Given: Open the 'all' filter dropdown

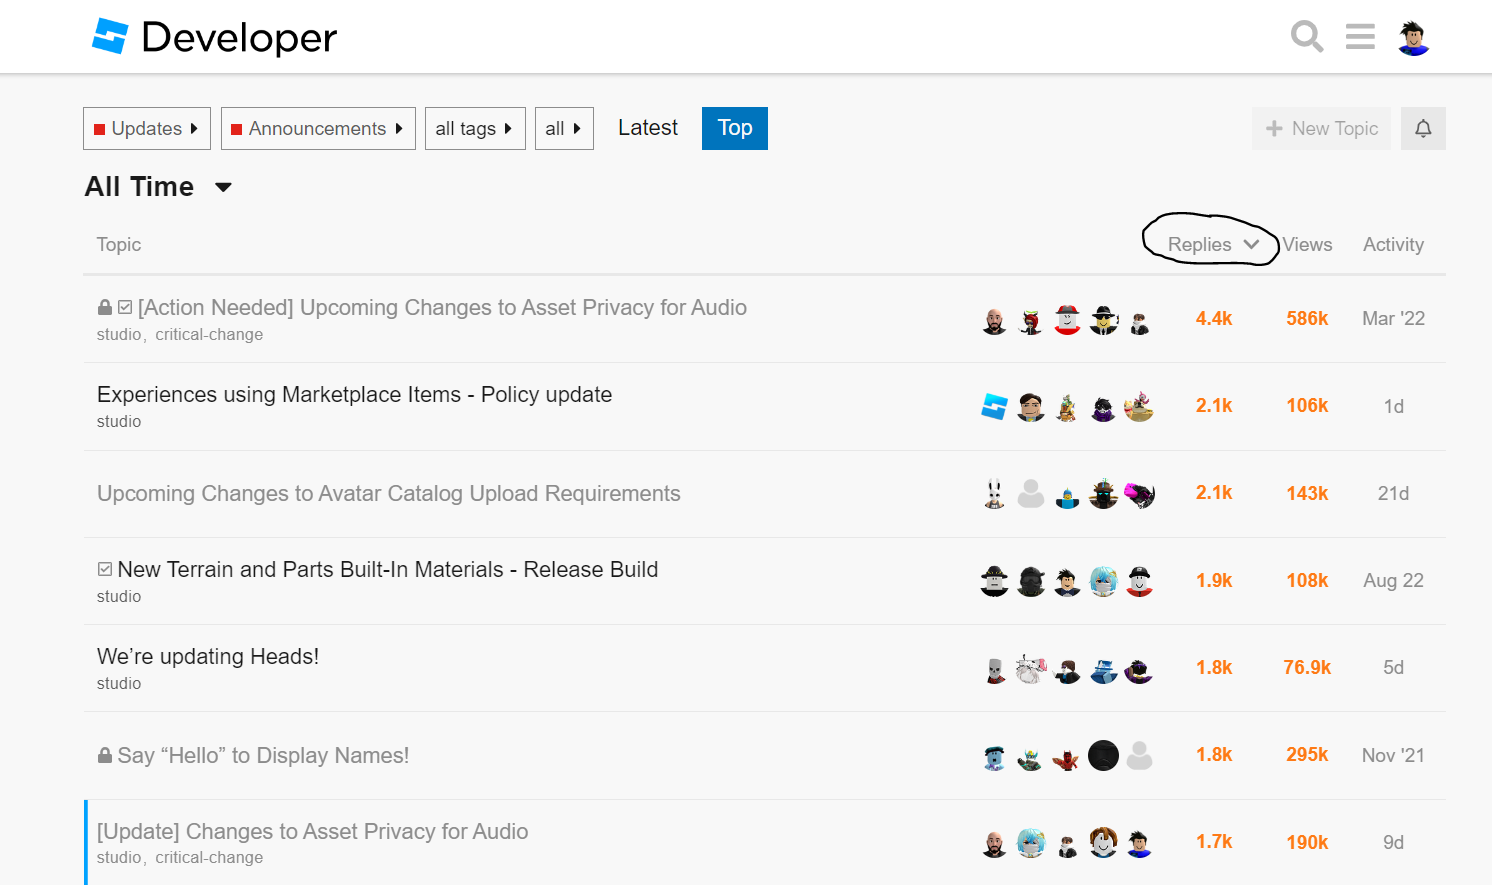Looking at the screenshot, I should coord(564,128).
